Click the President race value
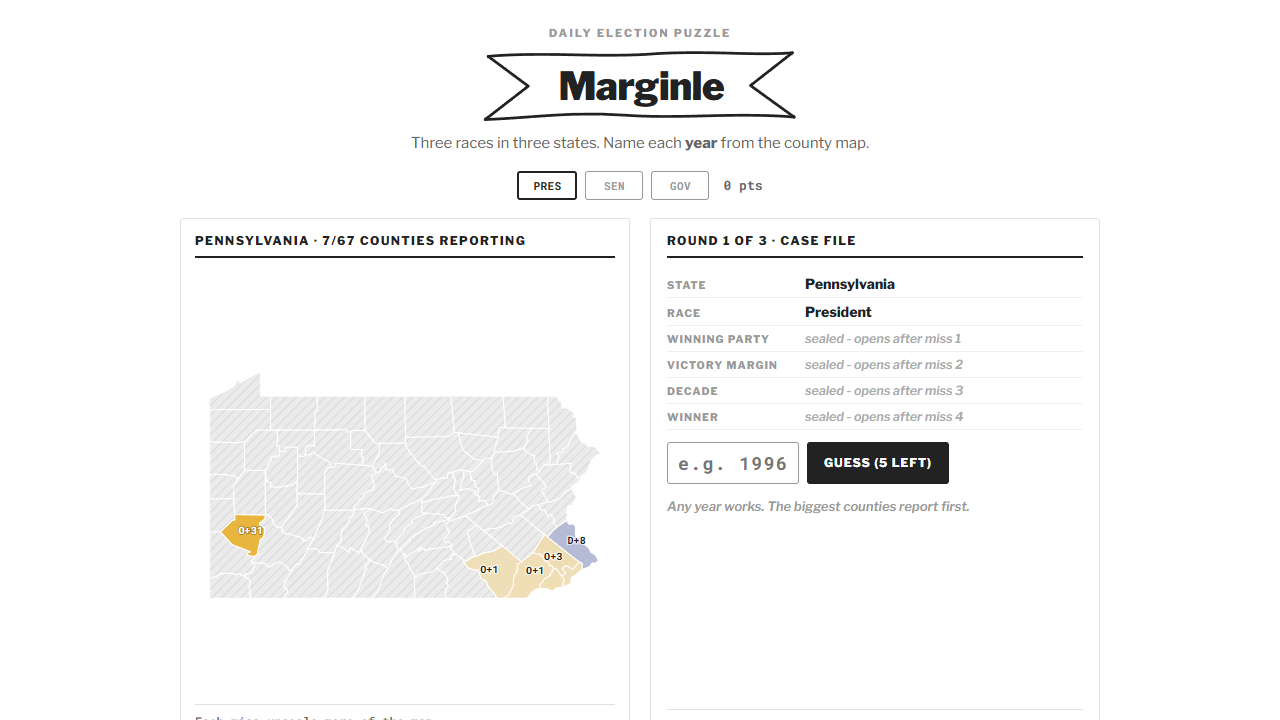 click(838, 312)
